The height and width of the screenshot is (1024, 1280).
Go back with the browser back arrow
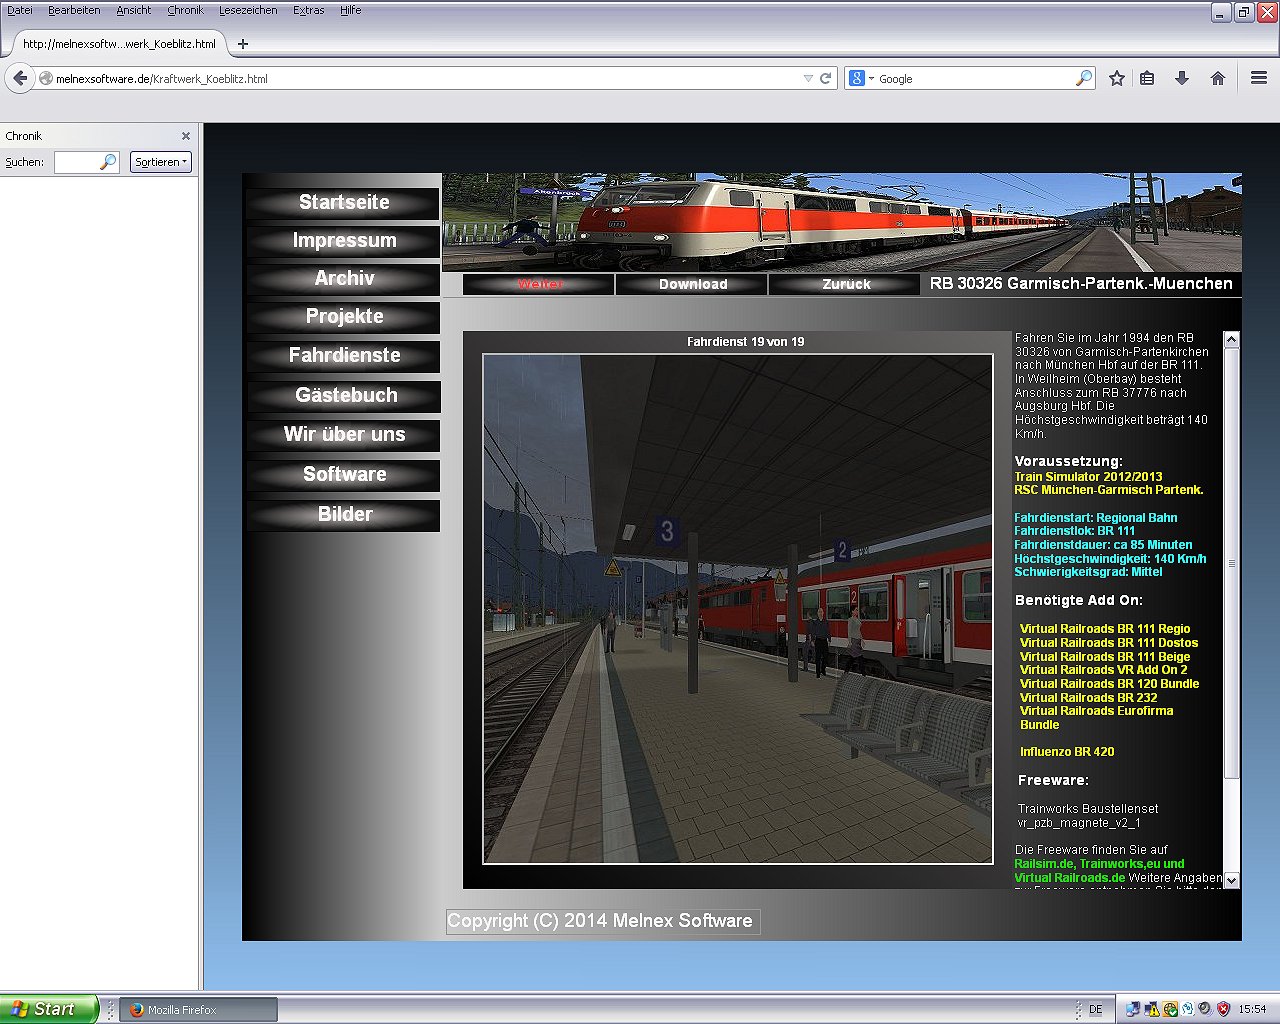click(20, 78)
